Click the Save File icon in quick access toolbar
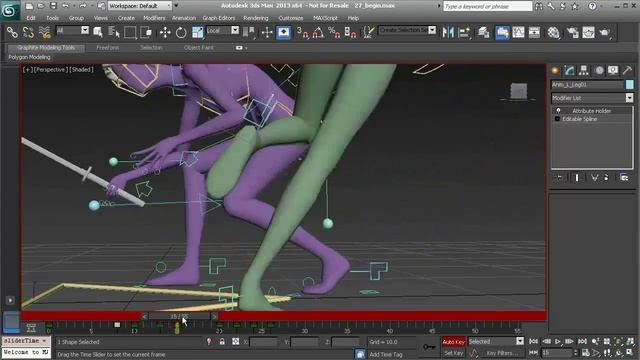The image size is (640, 360). tap(53, 6)
